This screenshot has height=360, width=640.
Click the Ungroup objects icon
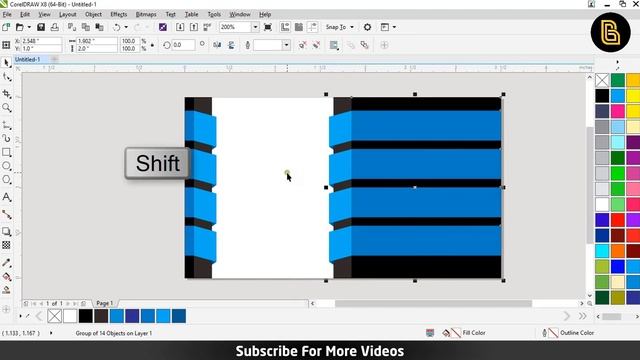[302, 45]
